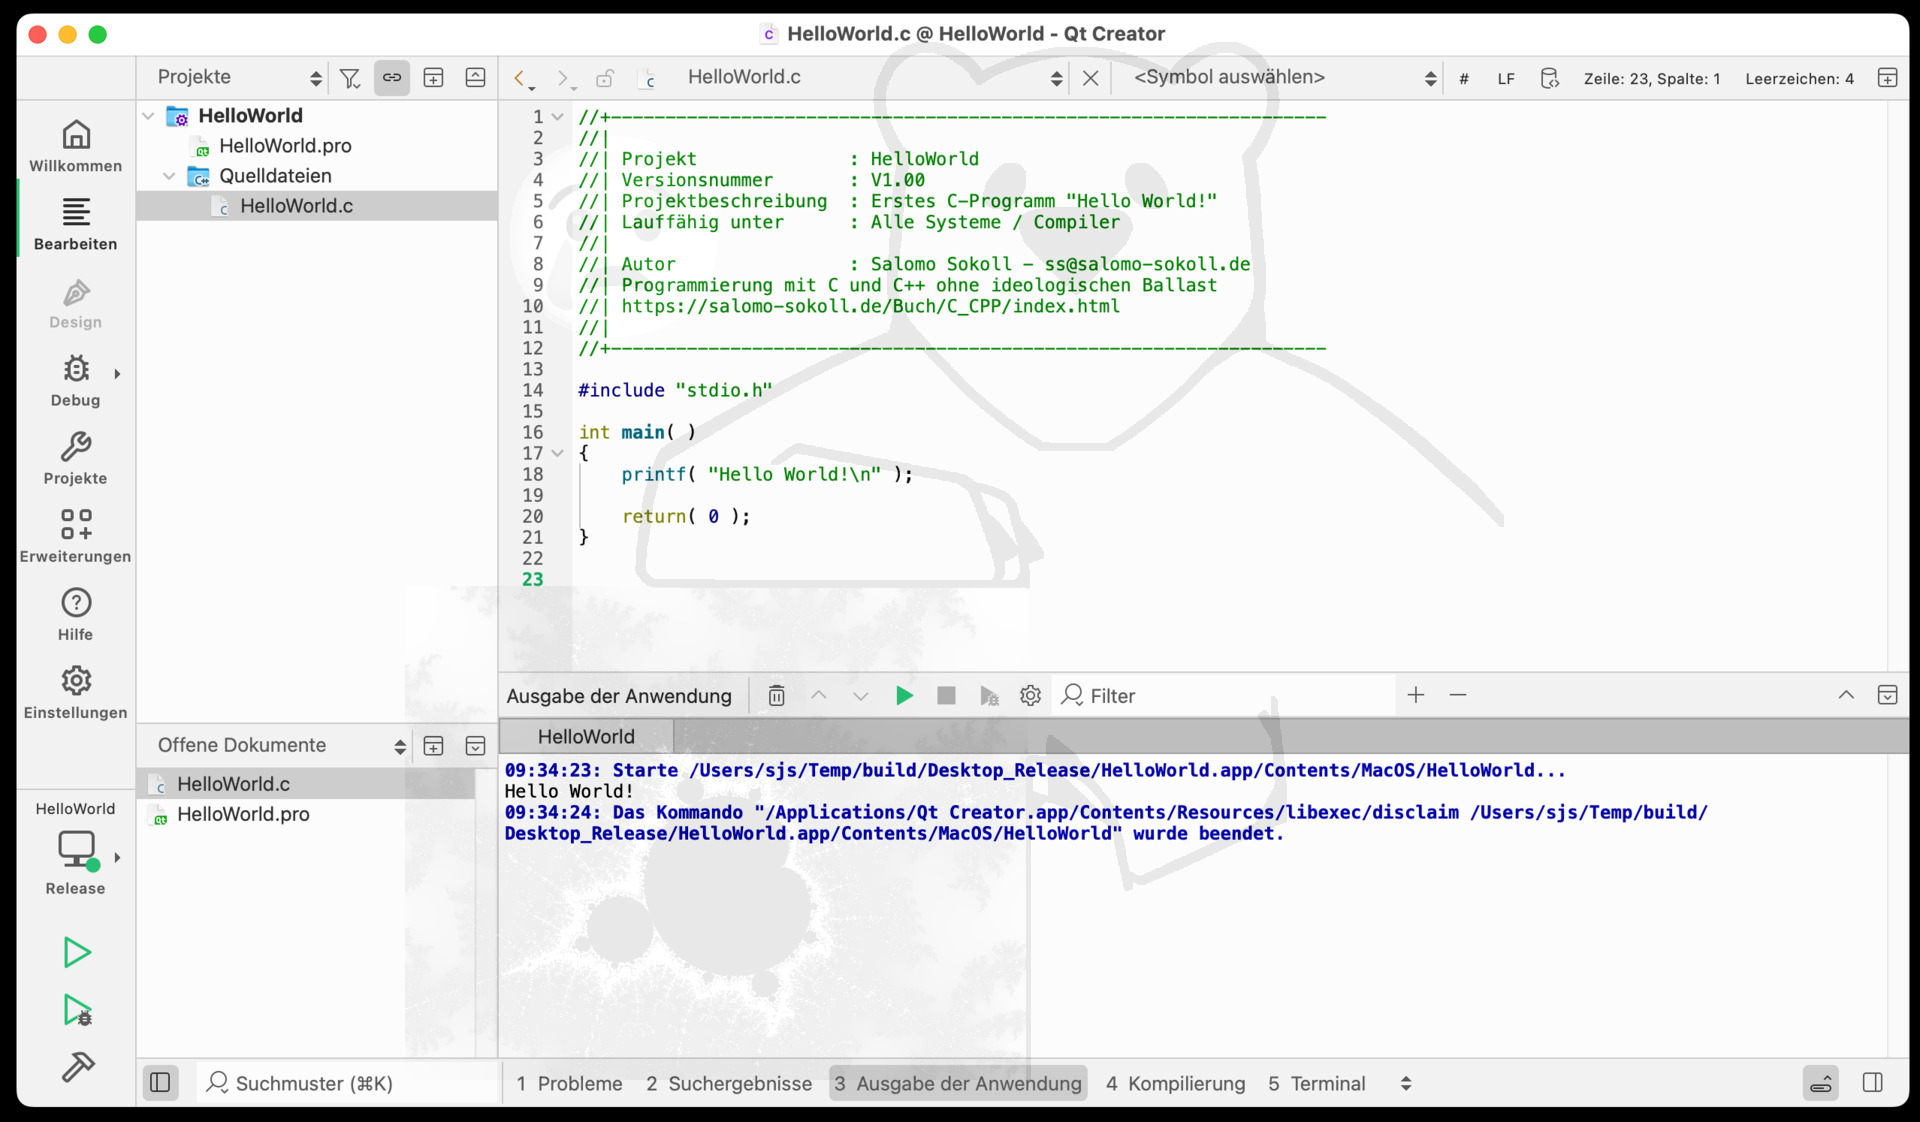Change the LF line ending setting
Image resolution: width=1920 pixels, height=1122 pixels.
coord(1506,79)
